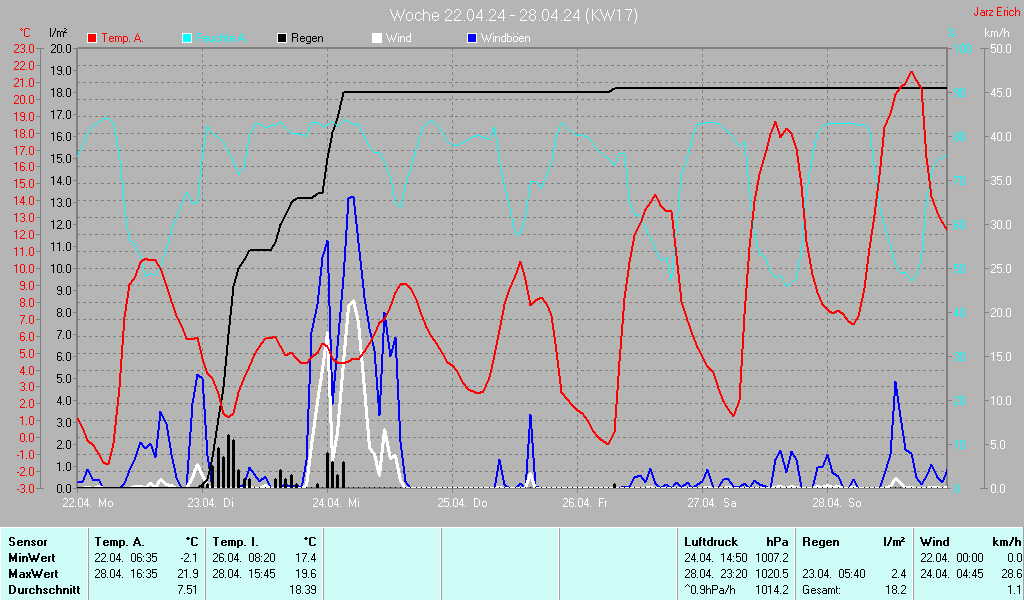
Task: Click the MinWert row label
Action: click(32, 558)
